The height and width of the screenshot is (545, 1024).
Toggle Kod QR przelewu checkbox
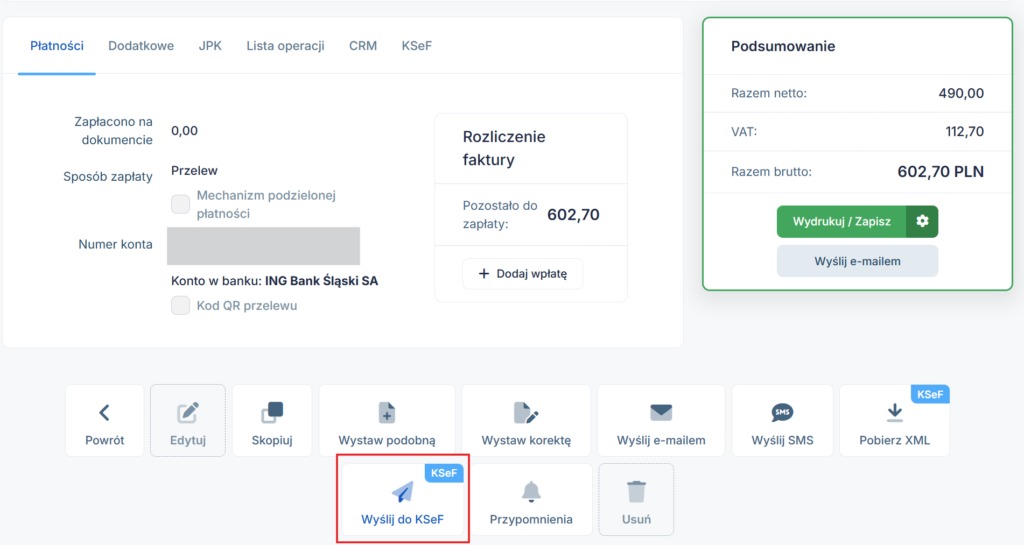click(x=181, y=306)
